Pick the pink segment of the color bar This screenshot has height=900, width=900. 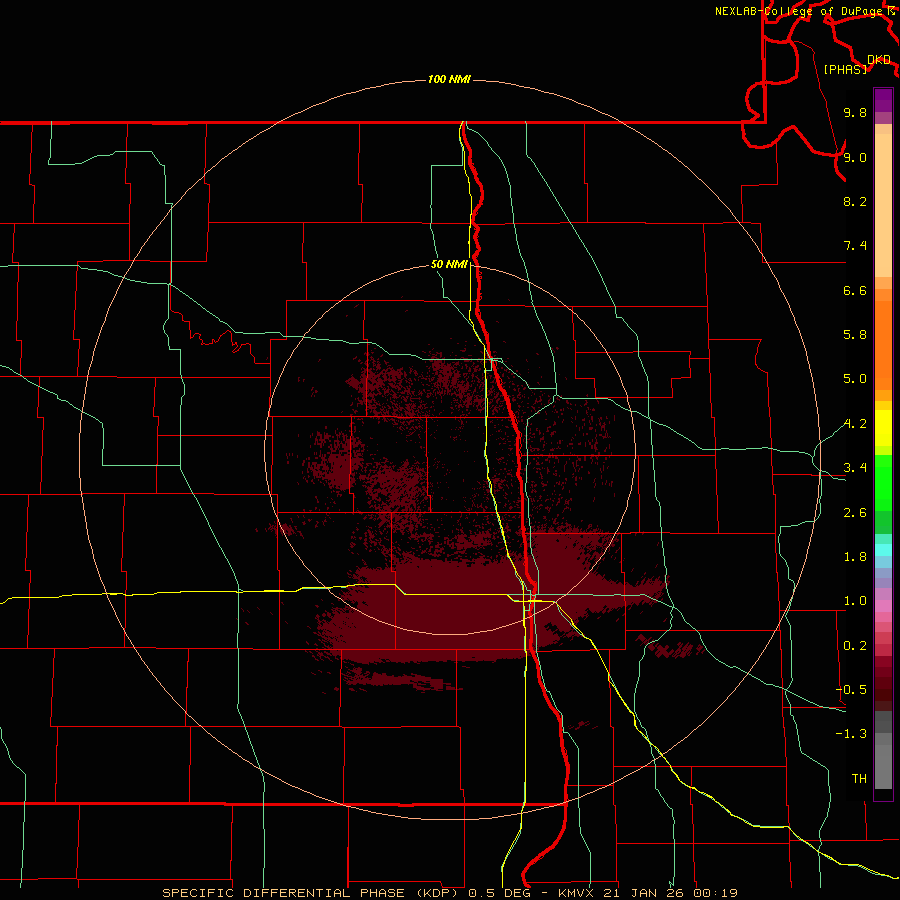(x=883, y=606)
